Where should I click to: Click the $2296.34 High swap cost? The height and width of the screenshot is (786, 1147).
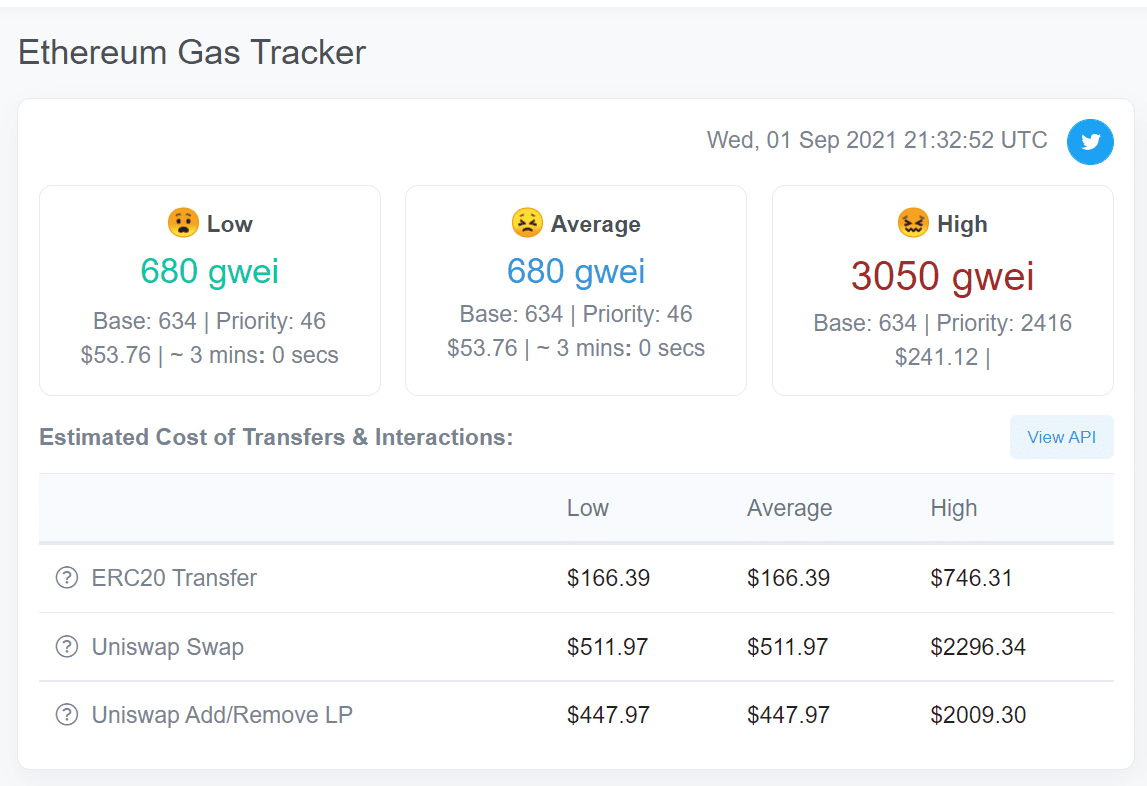[978, 647]
